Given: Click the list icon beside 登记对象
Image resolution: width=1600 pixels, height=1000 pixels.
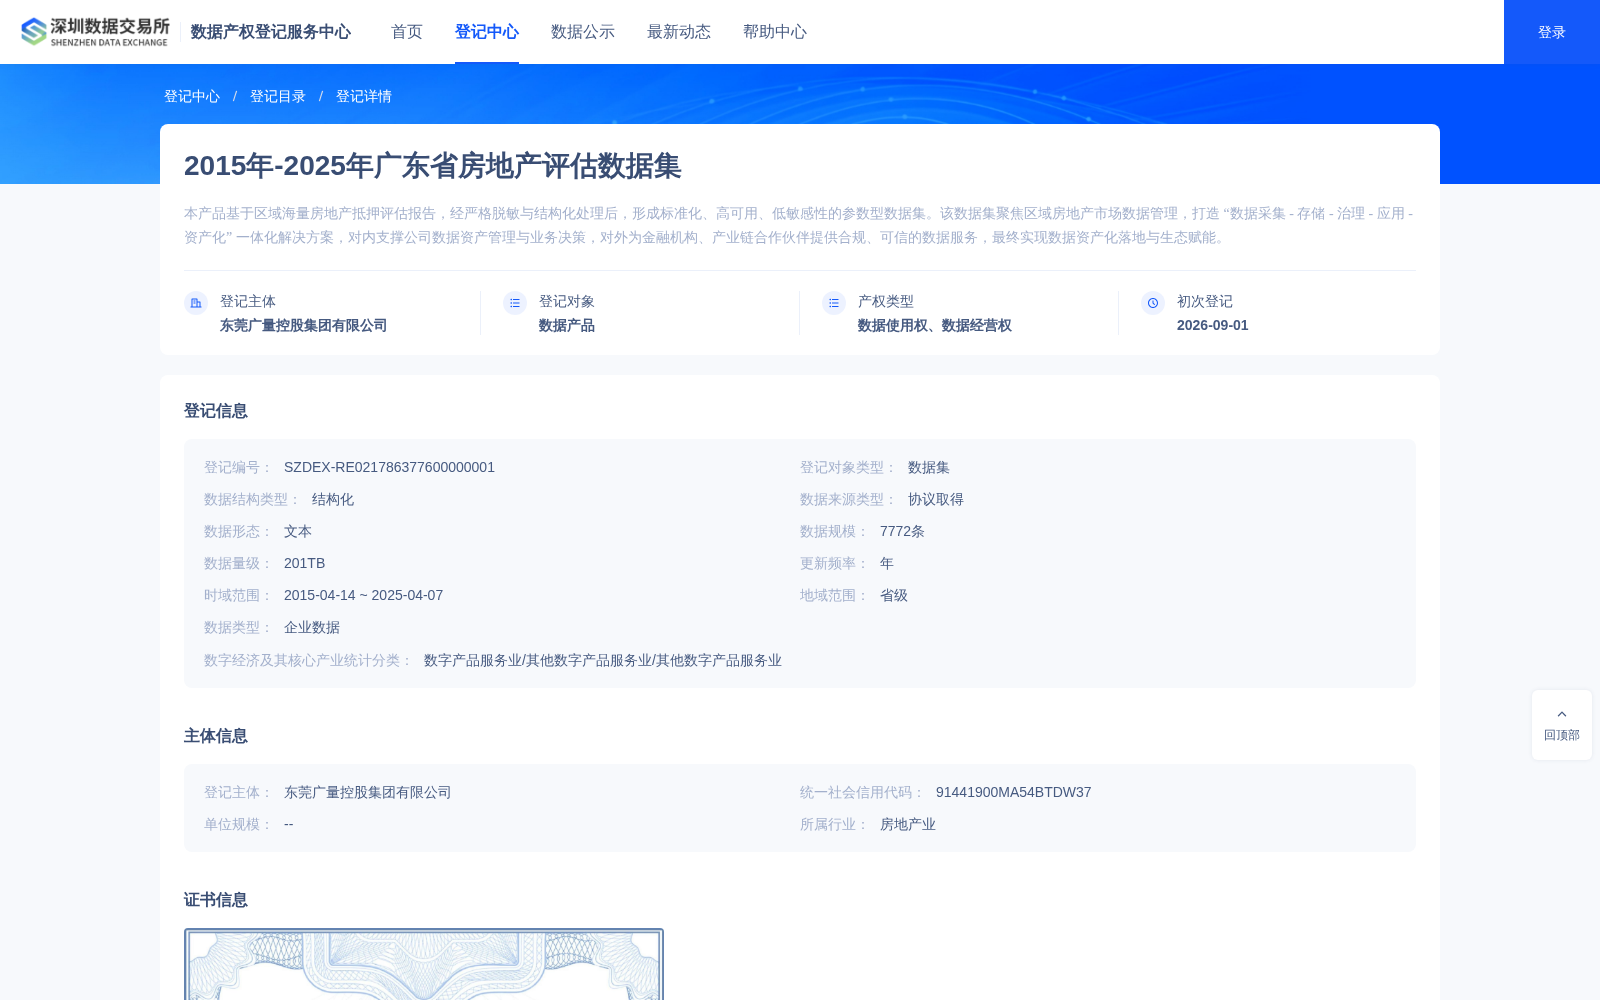Looking at the screenshot, I should click(515, 303).
